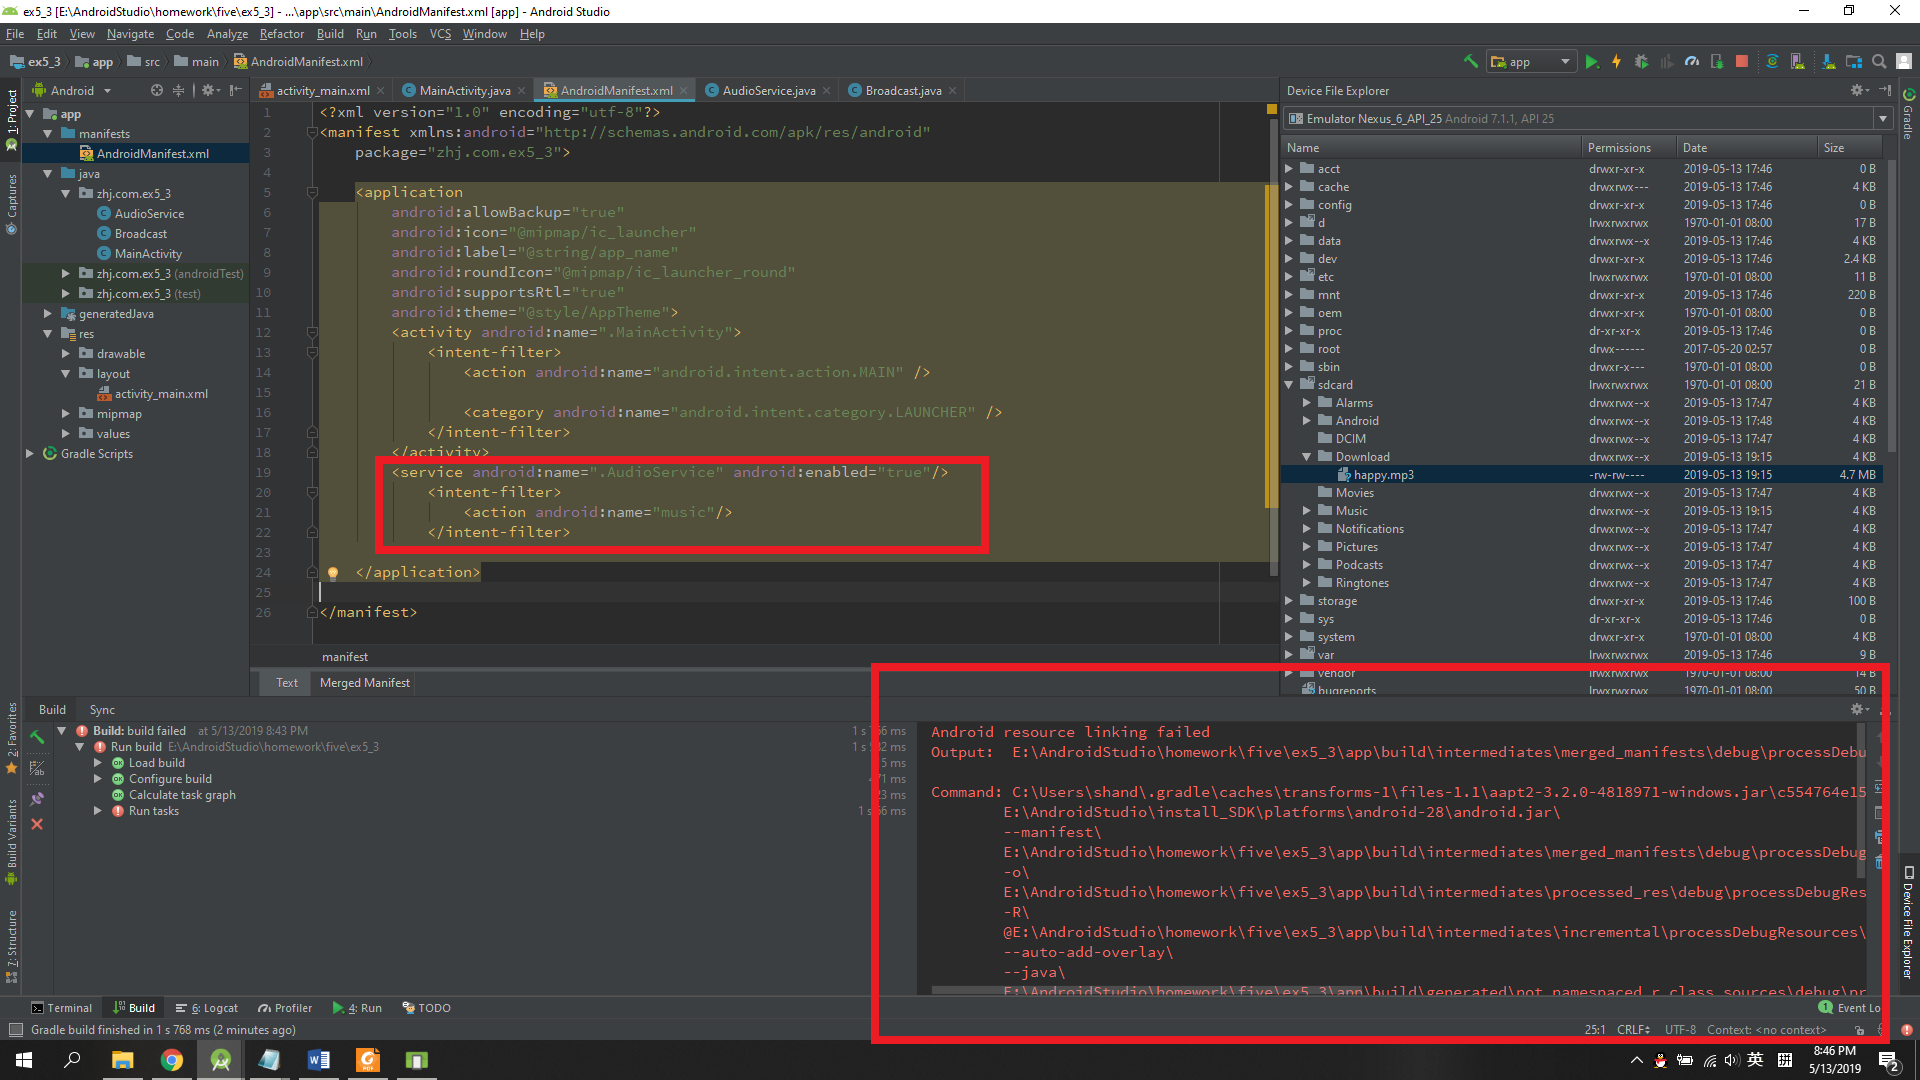Collapse the sdcard folder
The width and height of the screenshot is (1920, 1080).
coord(1289,385)
